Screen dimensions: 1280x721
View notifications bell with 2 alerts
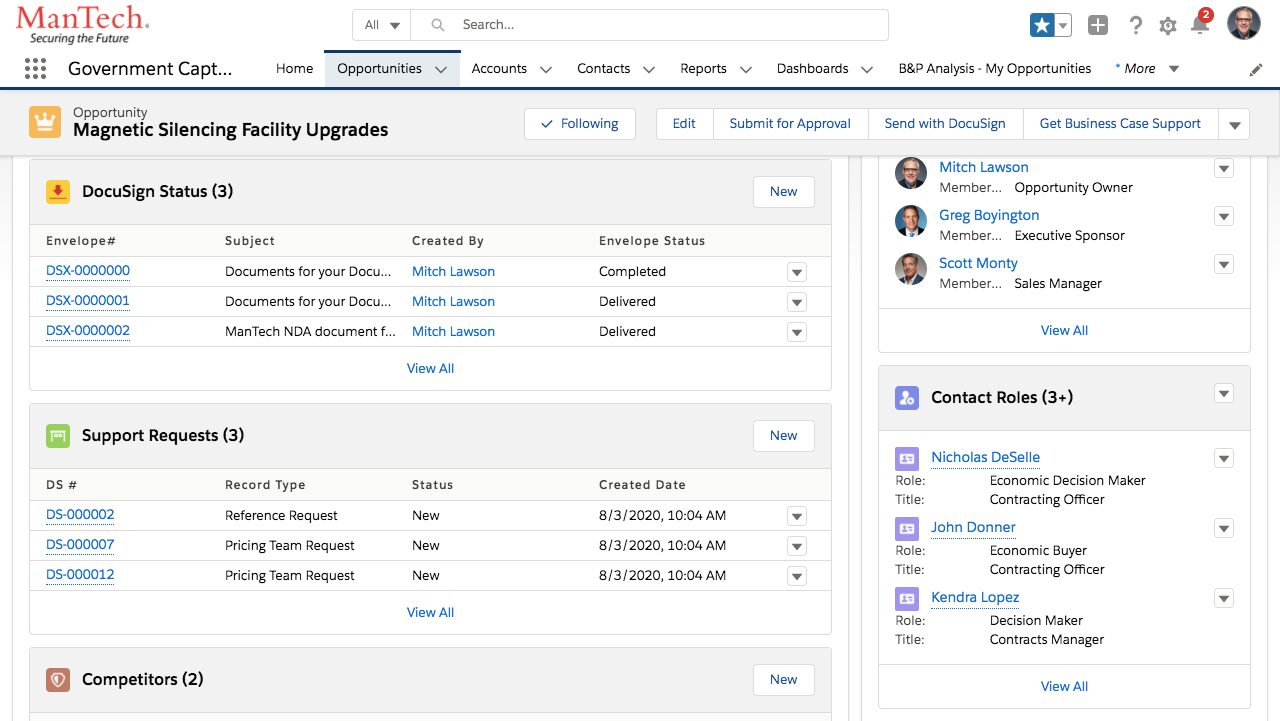click(1200, 26)
